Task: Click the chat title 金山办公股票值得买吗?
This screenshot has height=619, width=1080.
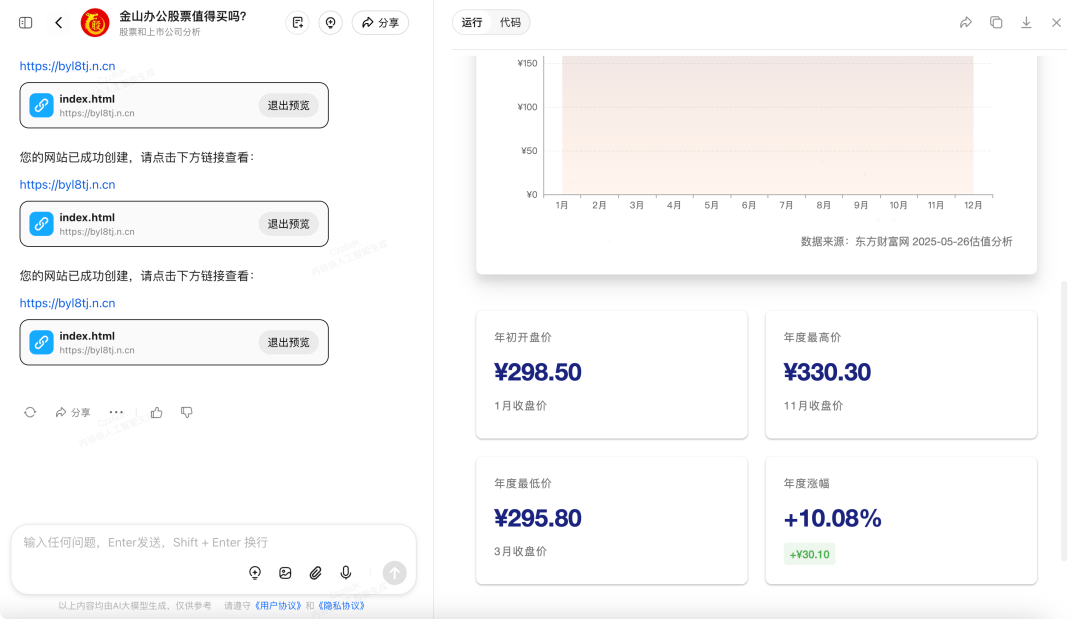Action: coord(183,17)
